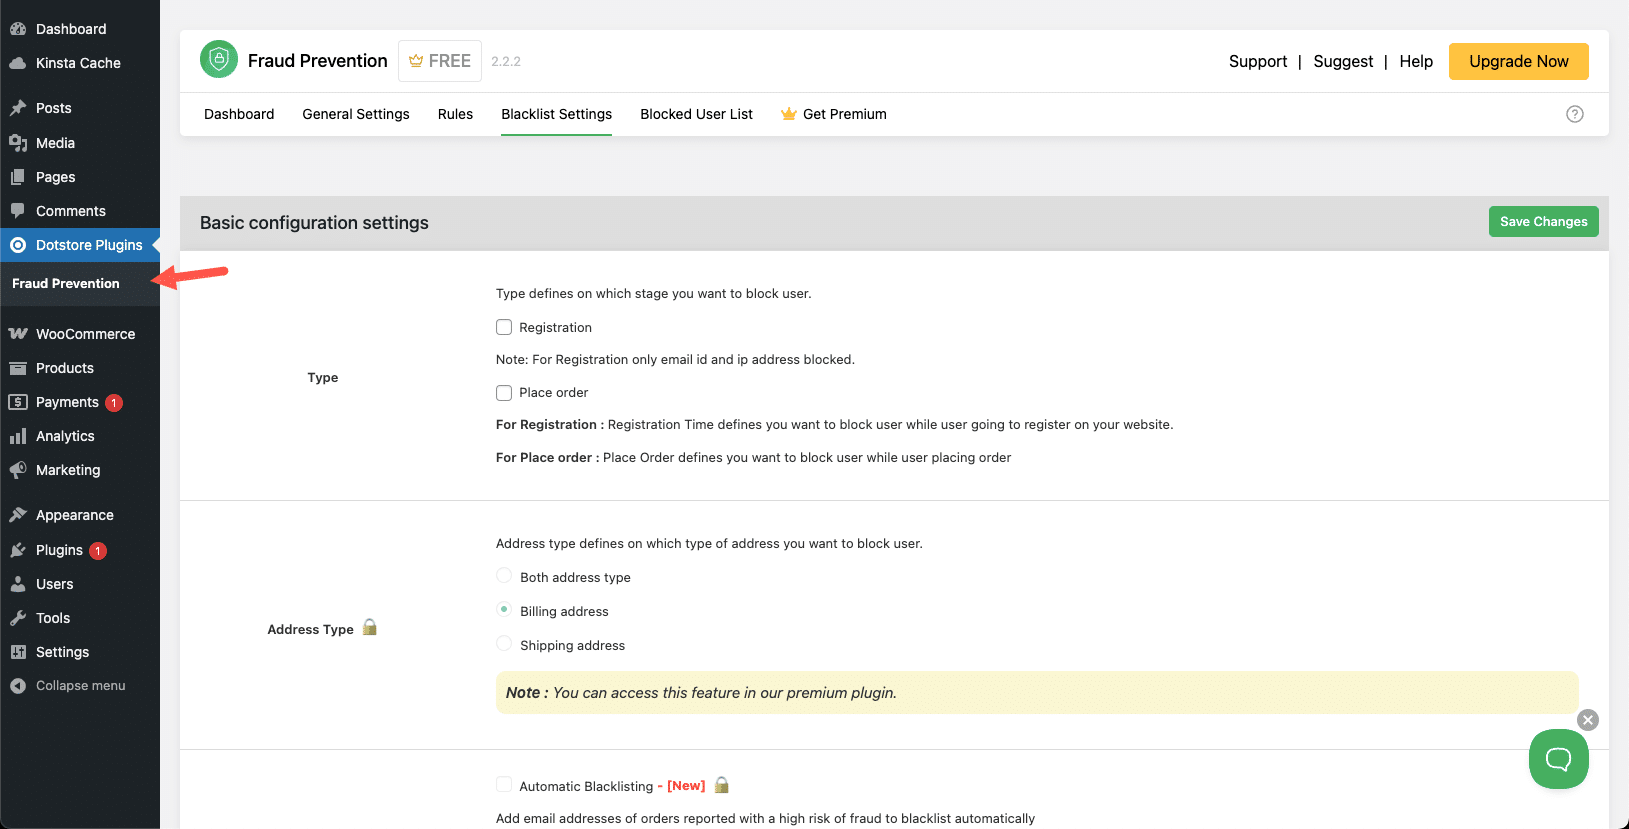
Task: Click the Fraud Prevention shield logo
Action: click(218, 60)
